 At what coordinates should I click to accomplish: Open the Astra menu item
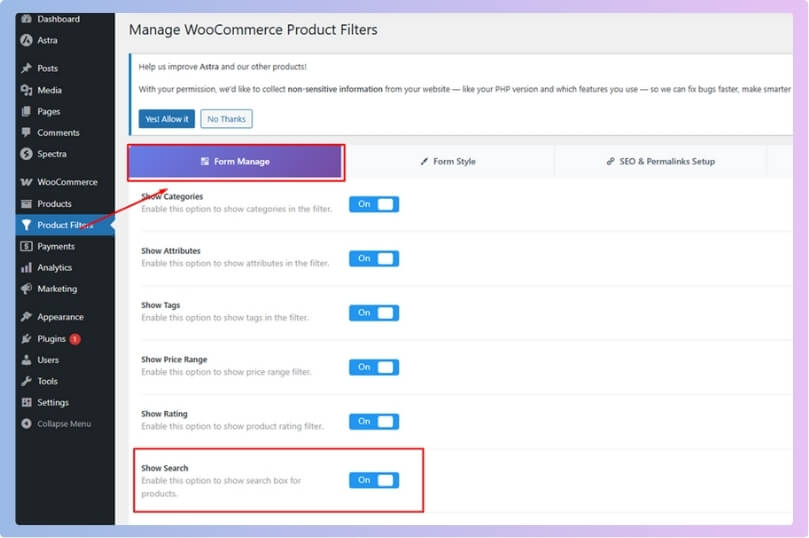[65, 40]
